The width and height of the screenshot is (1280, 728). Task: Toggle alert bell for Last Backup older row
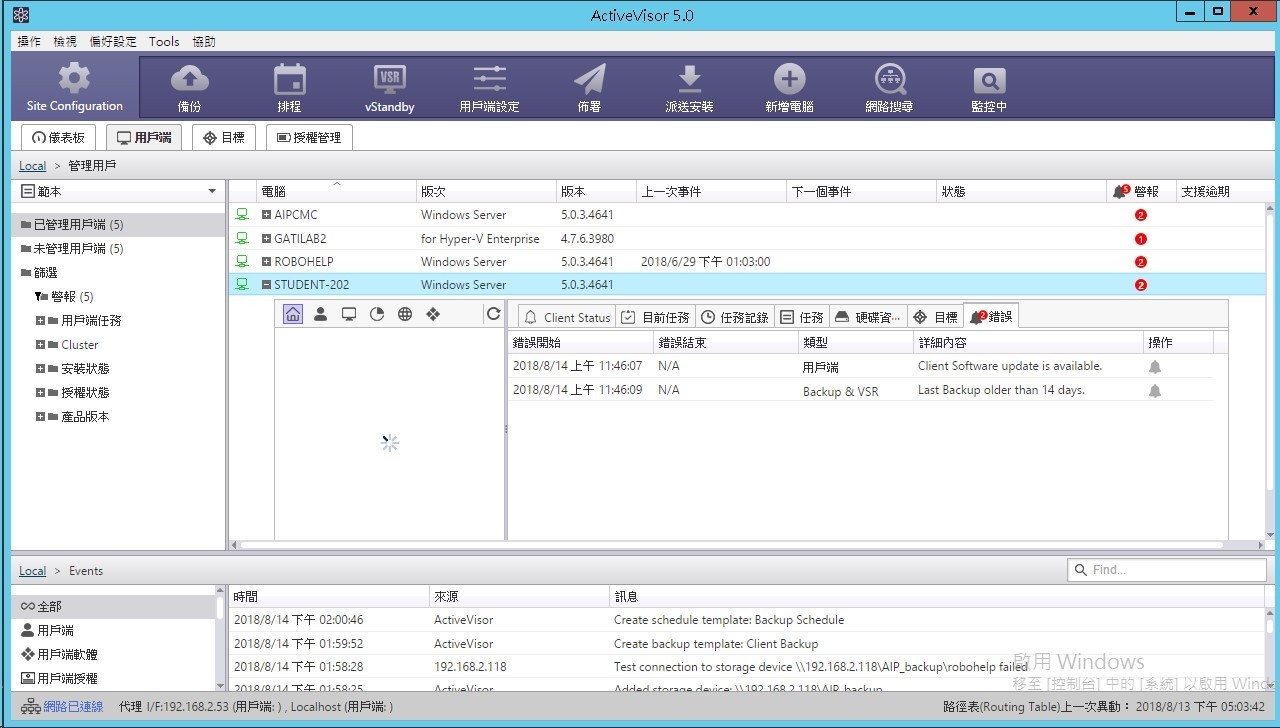click(1155, 391)
